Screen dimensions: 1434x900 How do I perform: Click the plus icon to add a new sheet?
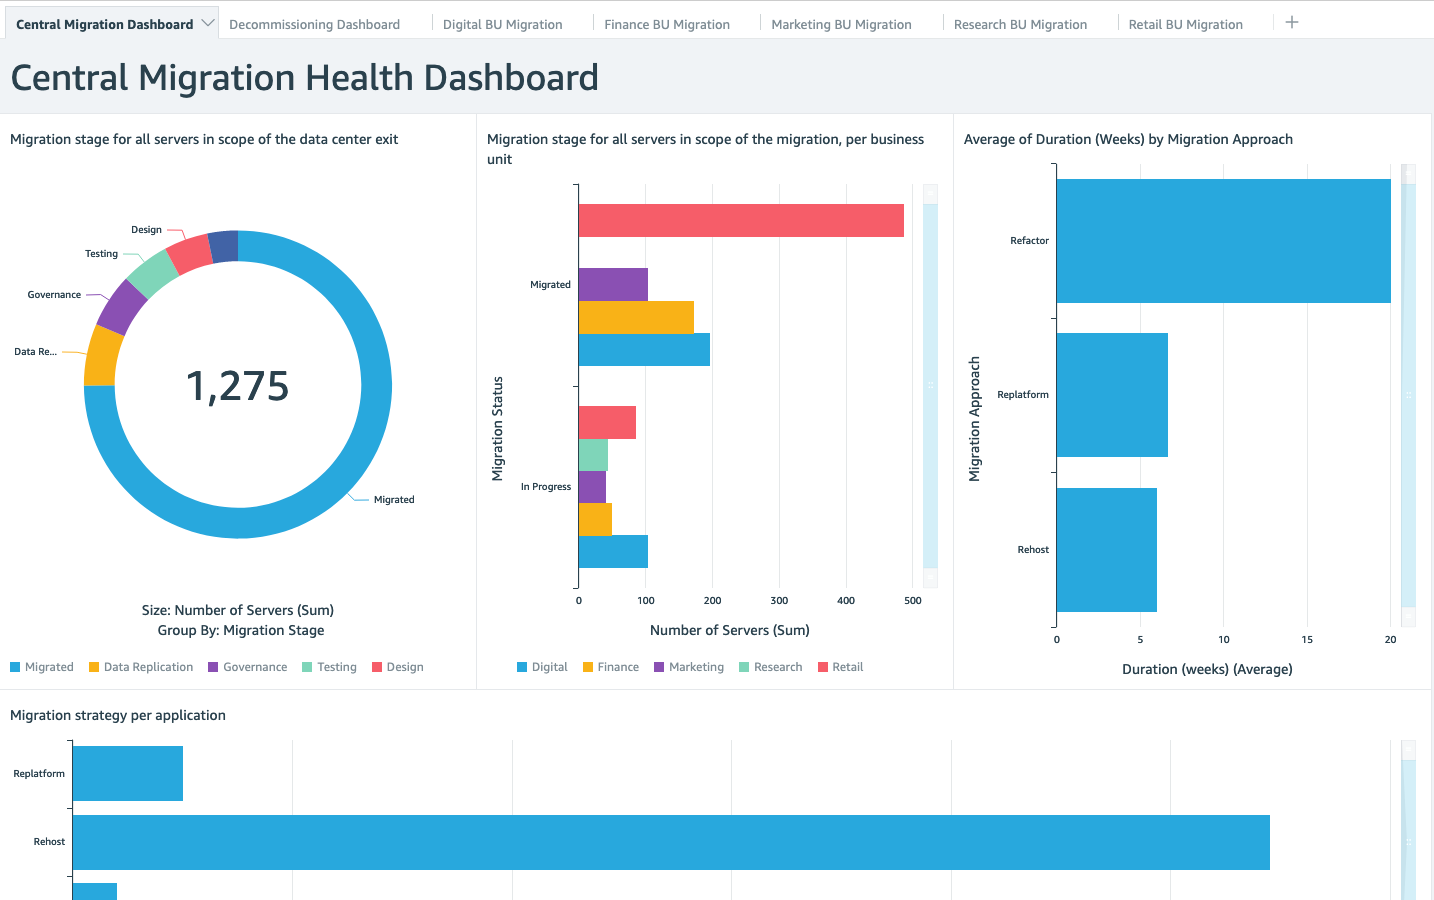tap(1291, 22)
